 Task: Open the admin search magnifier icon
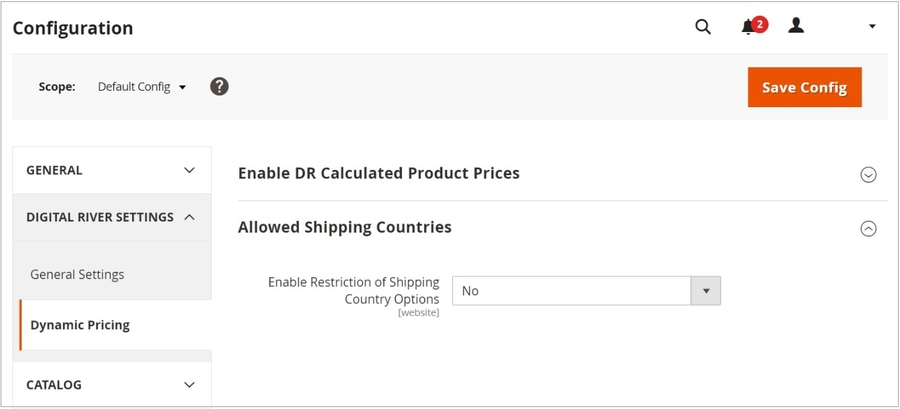tap(703, 27)
